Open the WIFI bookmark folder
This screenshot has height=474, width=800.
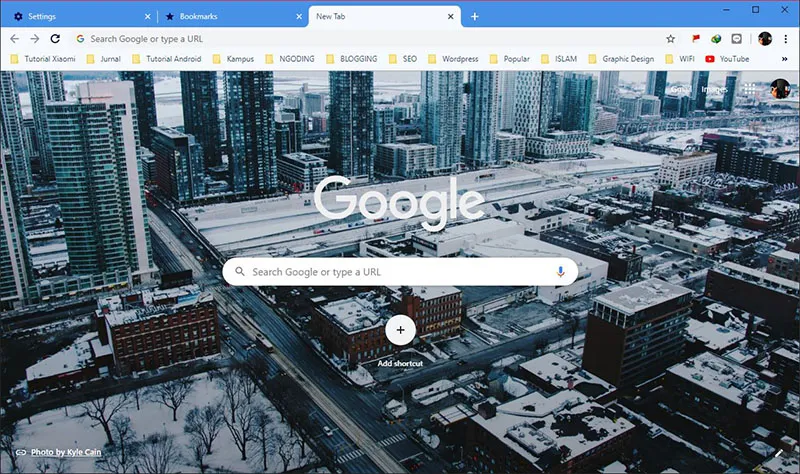(680, 59)
